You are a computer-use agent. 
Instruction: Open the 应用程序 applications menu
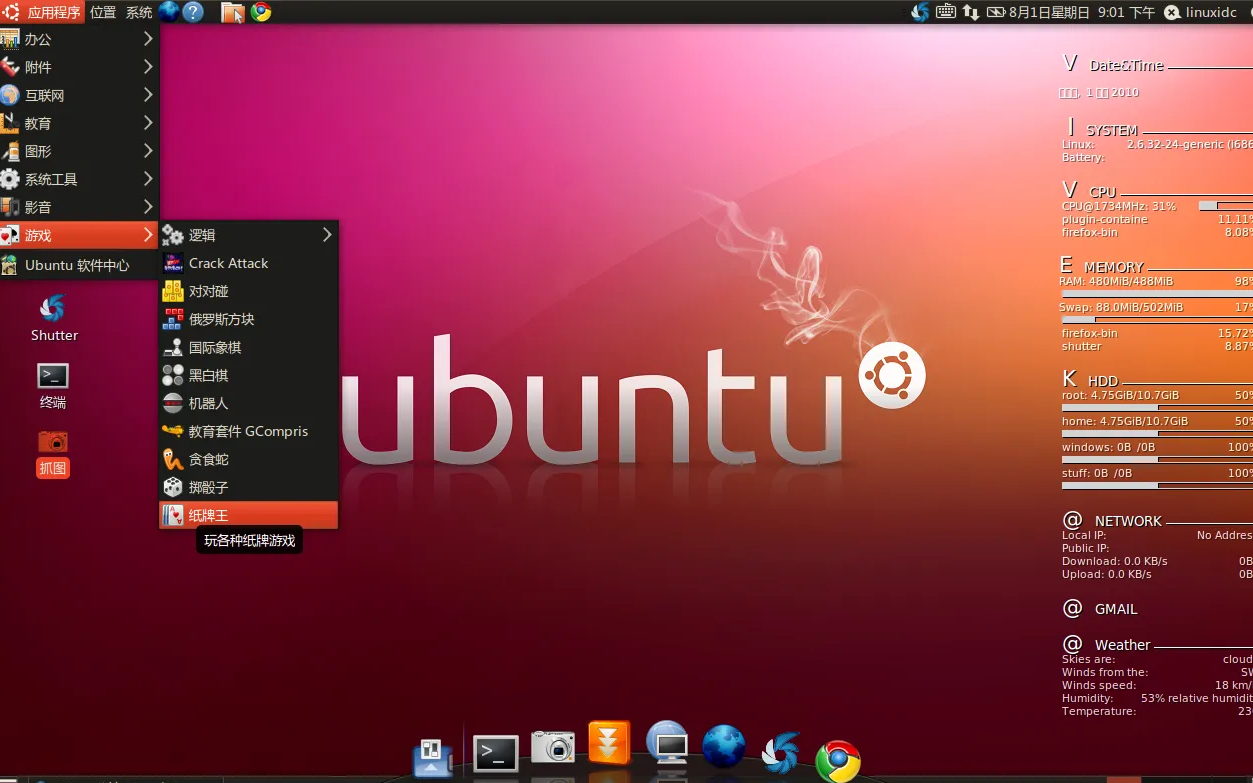point(42,12)
